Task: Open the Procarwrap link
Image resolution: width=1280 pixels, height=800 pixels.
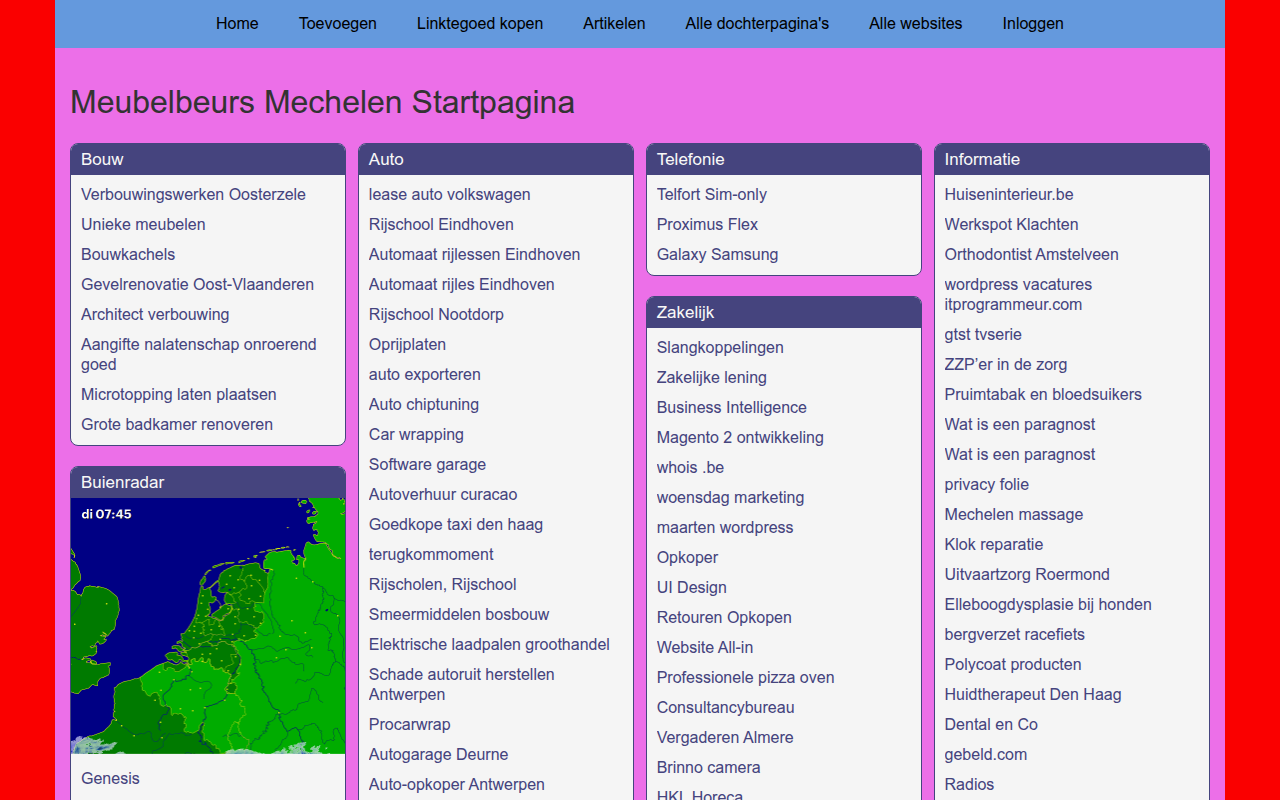Action: click(x=410, y=724)
